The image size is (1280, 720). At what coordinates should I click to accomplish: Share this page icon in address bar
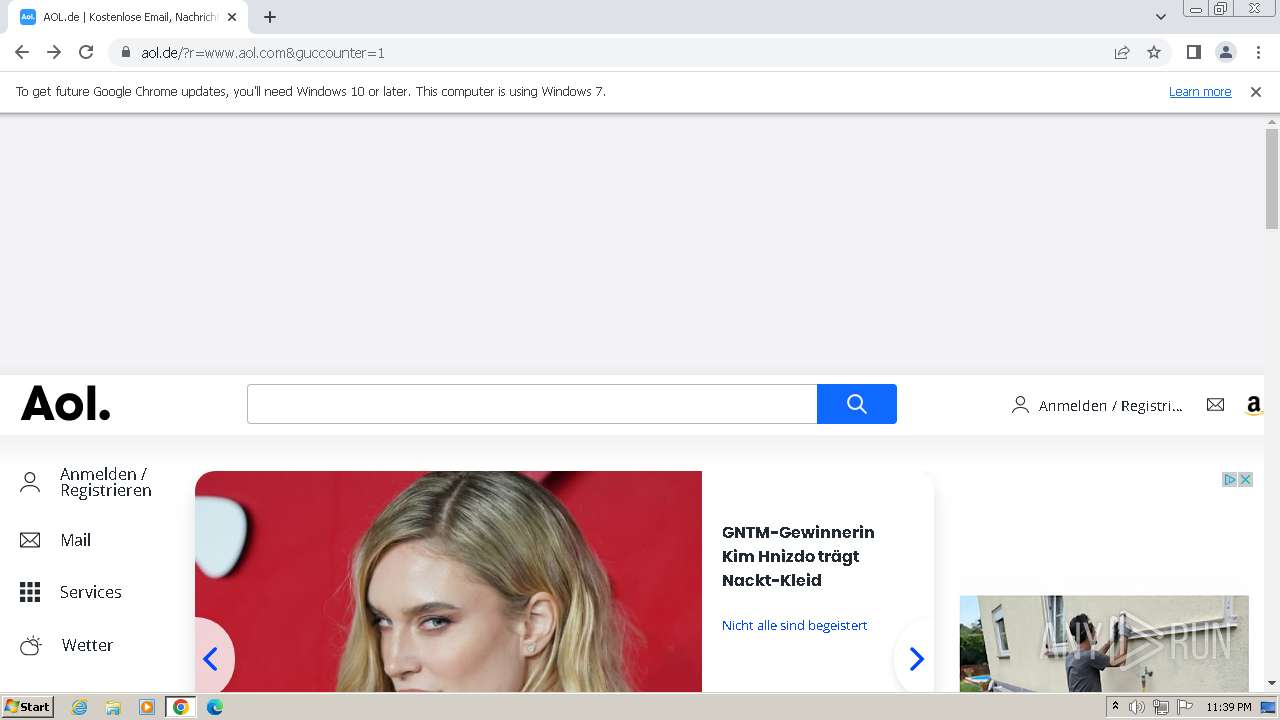[1122, 52]
